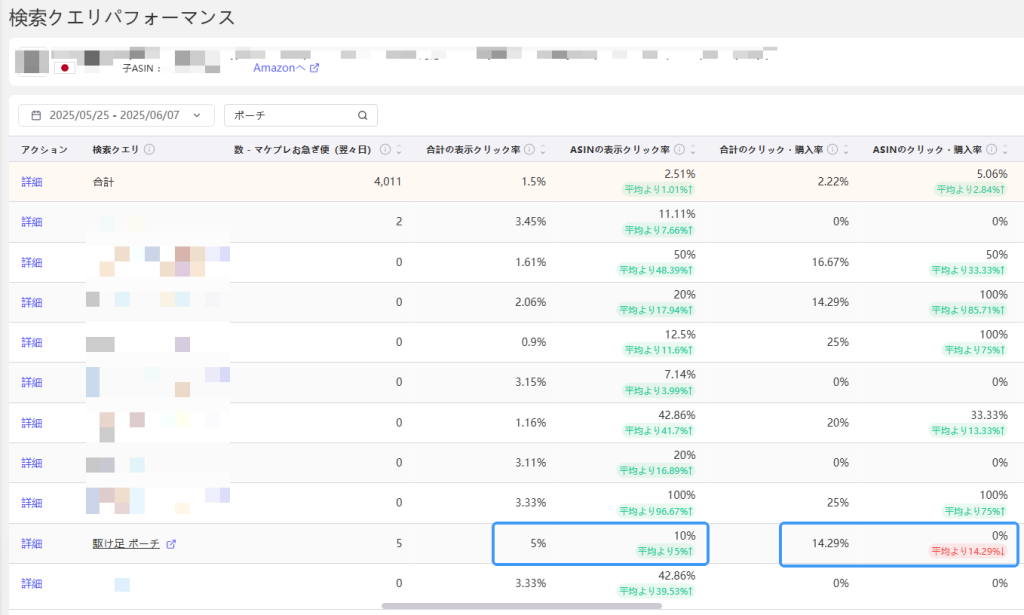Show info for ASINのクリック・購入率 column
The width and height of the screenshot is (1024, 615).
click(x=991, y=150)
